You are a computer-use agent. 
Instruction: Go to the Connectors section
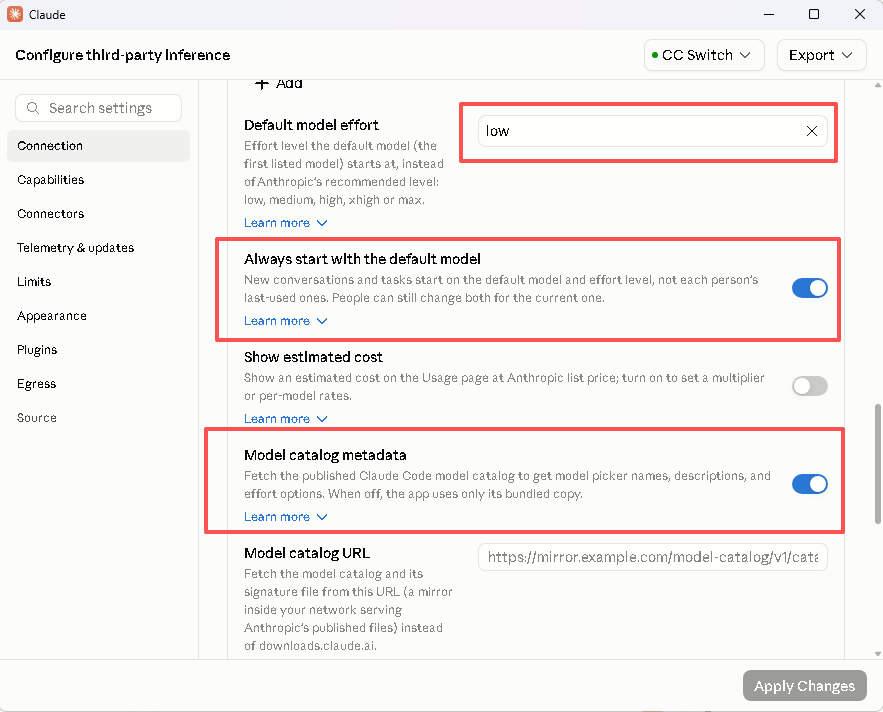point(99,213)
